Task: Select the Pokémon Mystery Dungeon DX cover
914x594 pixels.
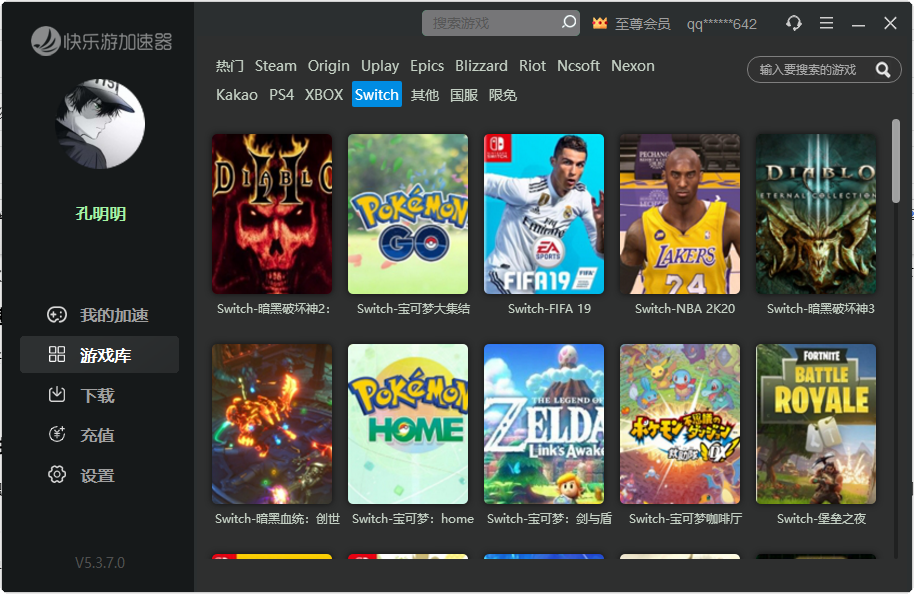Action: 680,424
